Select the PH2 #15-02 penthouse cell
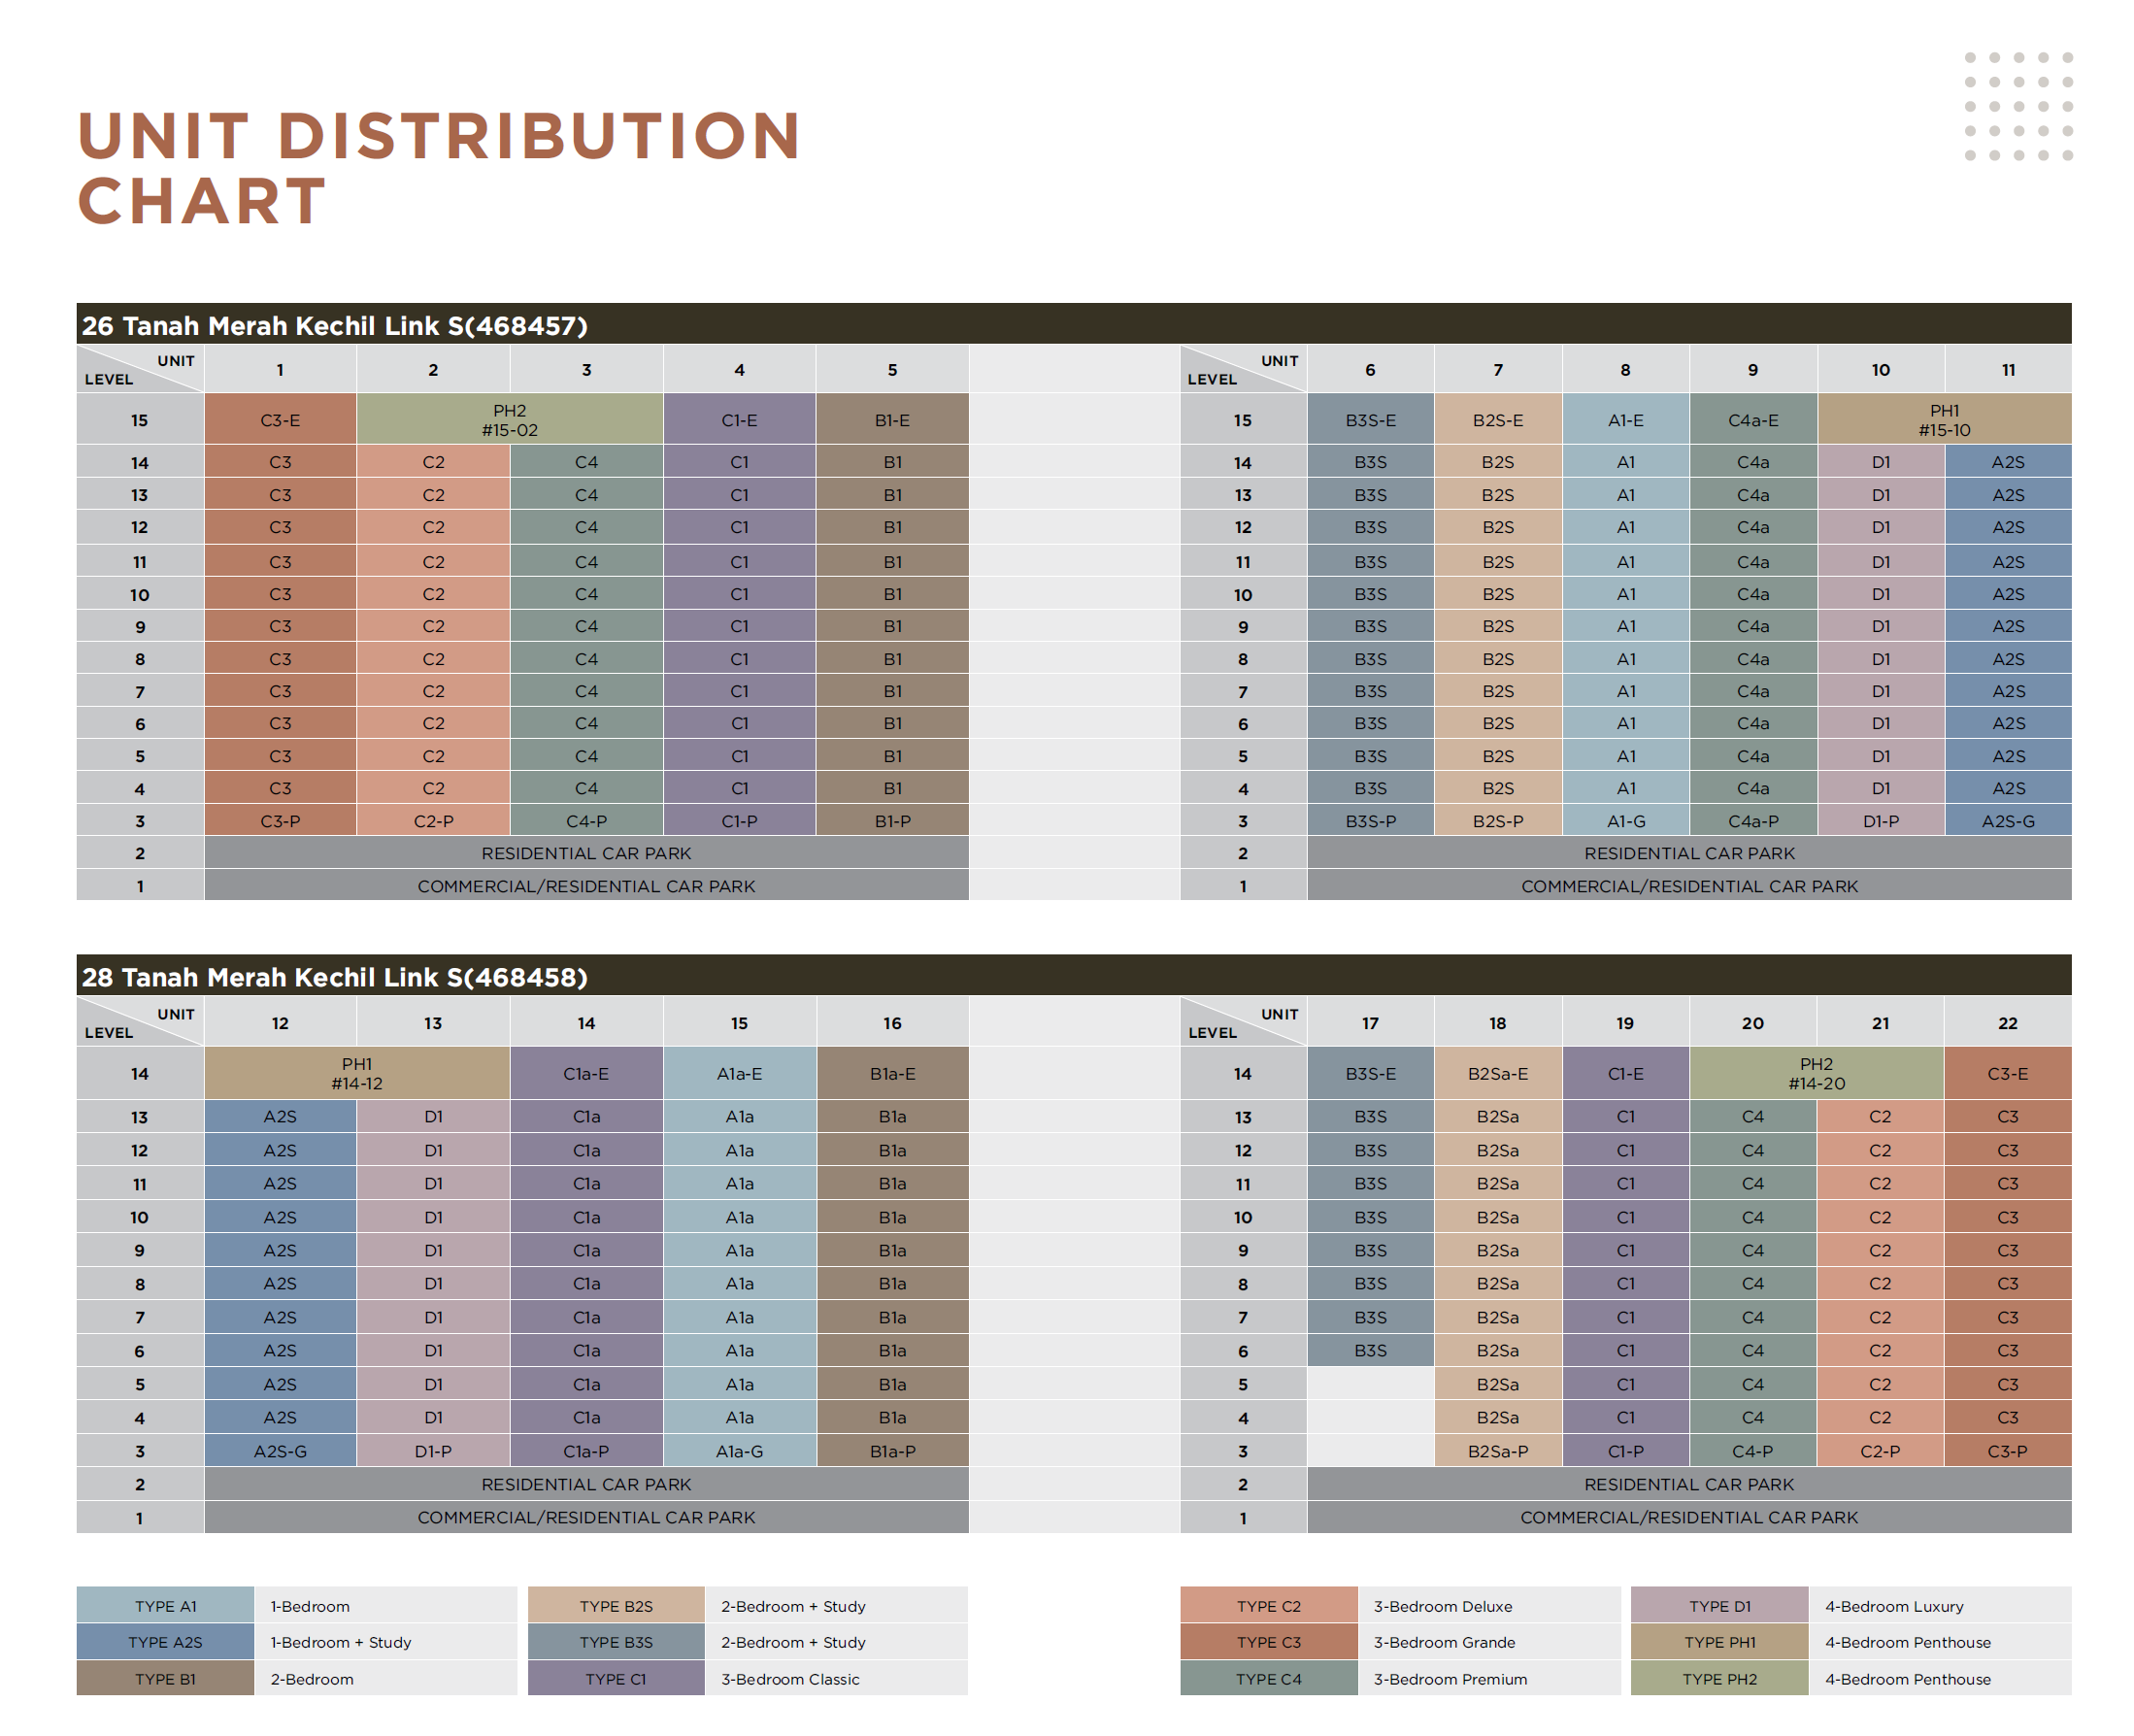The width and height of the screenshot is (2134, 1736). click(x=509, y=420)
